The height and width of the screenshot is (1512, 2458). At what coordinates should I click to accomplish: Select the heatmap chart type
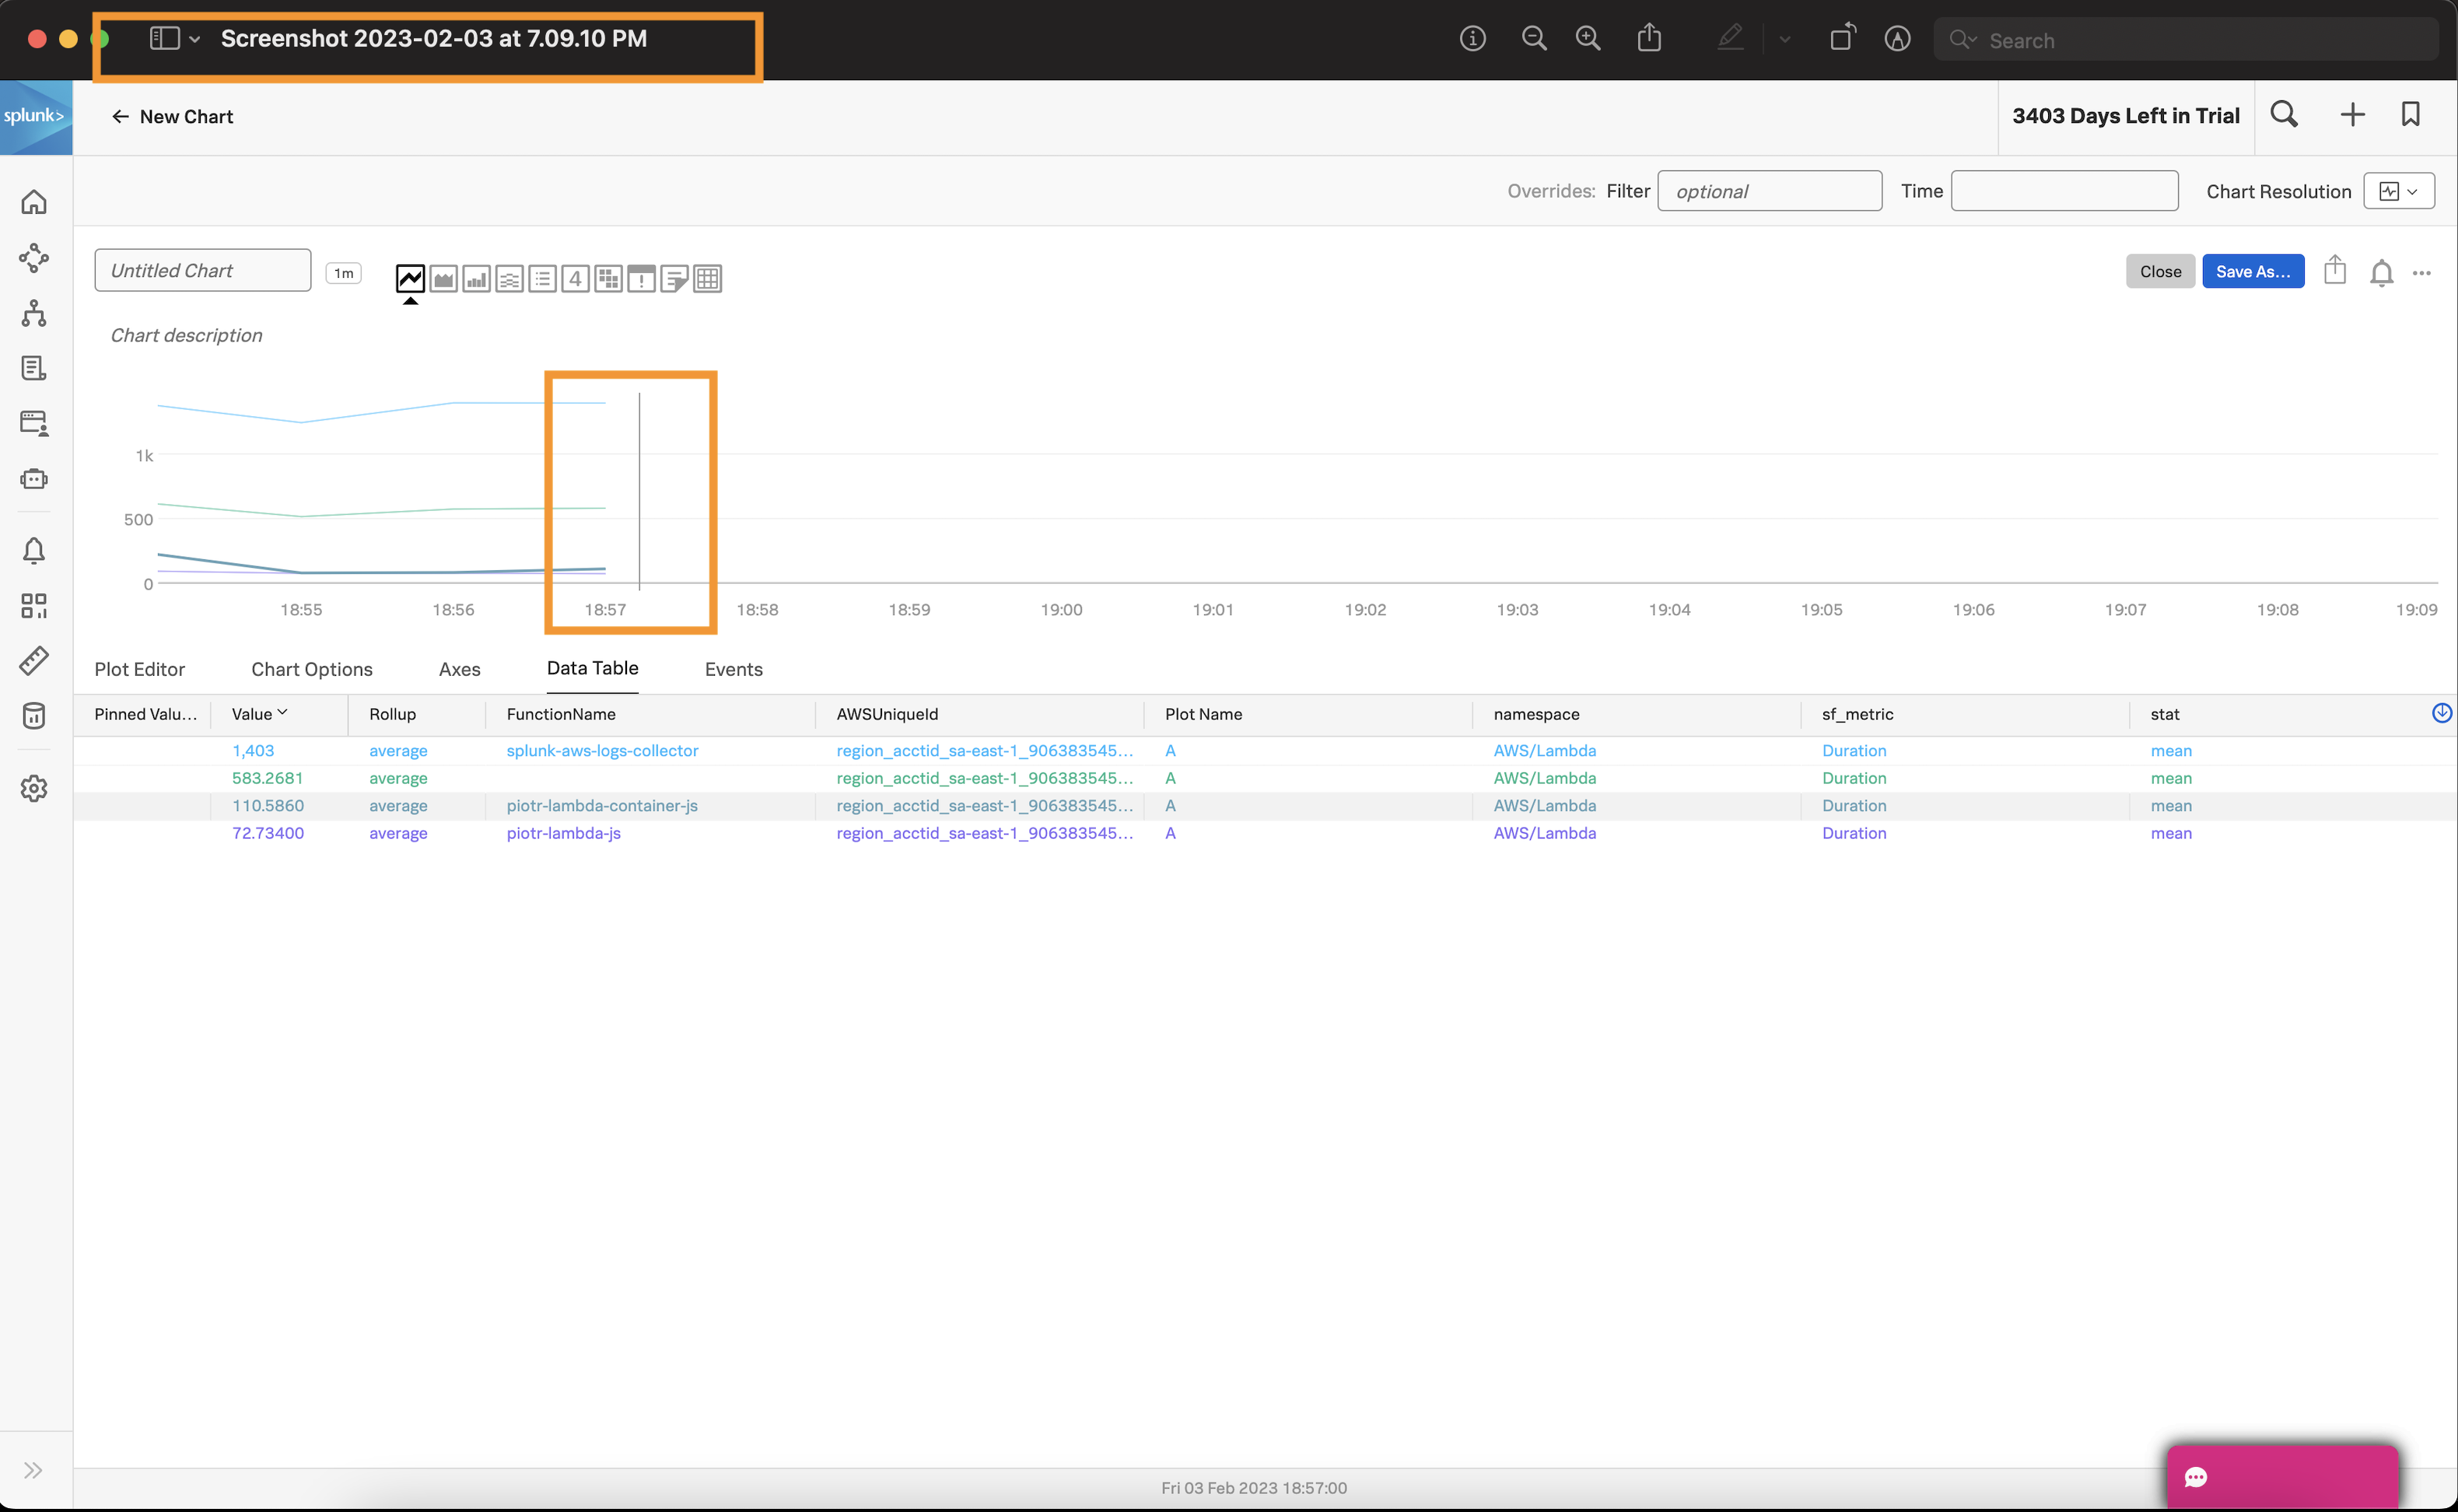(608, 278)
